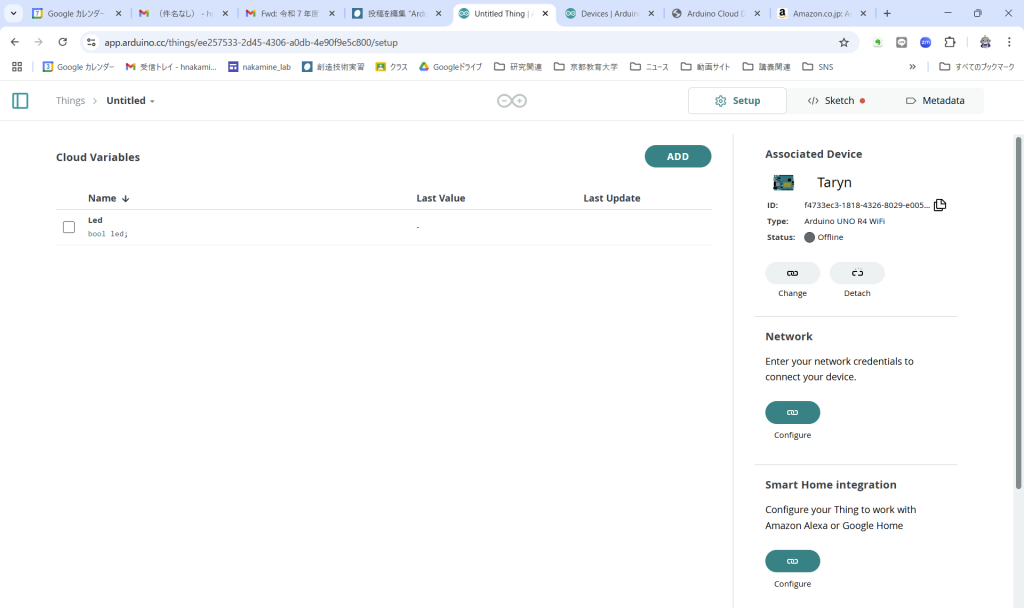Switch to the Metadata tab

934,101
